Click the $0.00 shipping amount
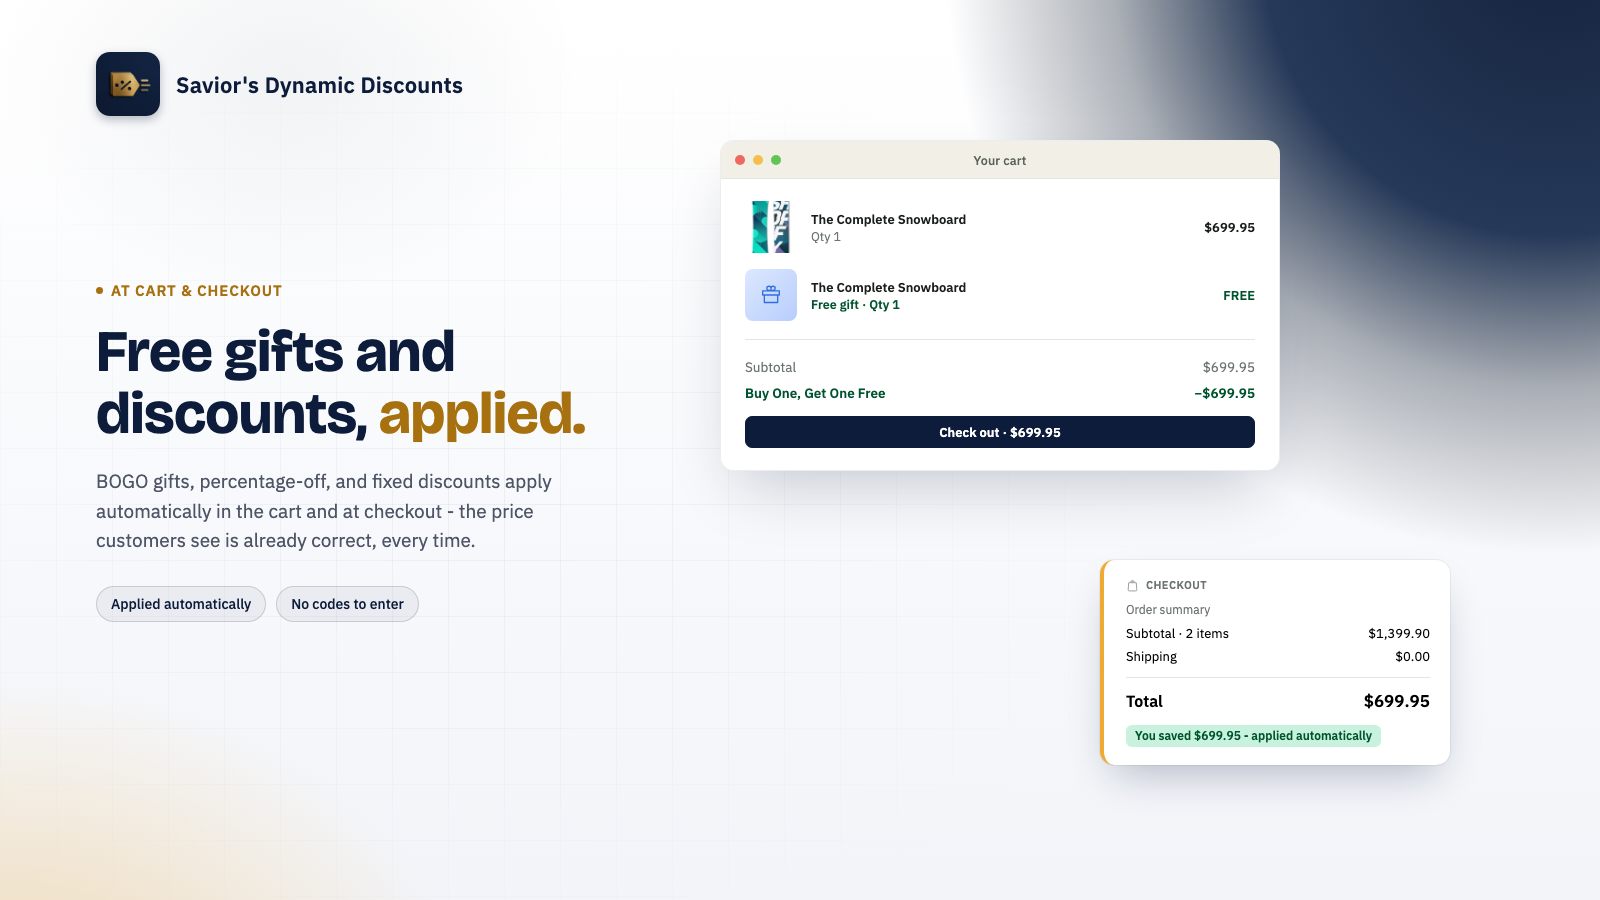Image resolution: width=1600 pixels, height=900 pixels. (1412, 657)
